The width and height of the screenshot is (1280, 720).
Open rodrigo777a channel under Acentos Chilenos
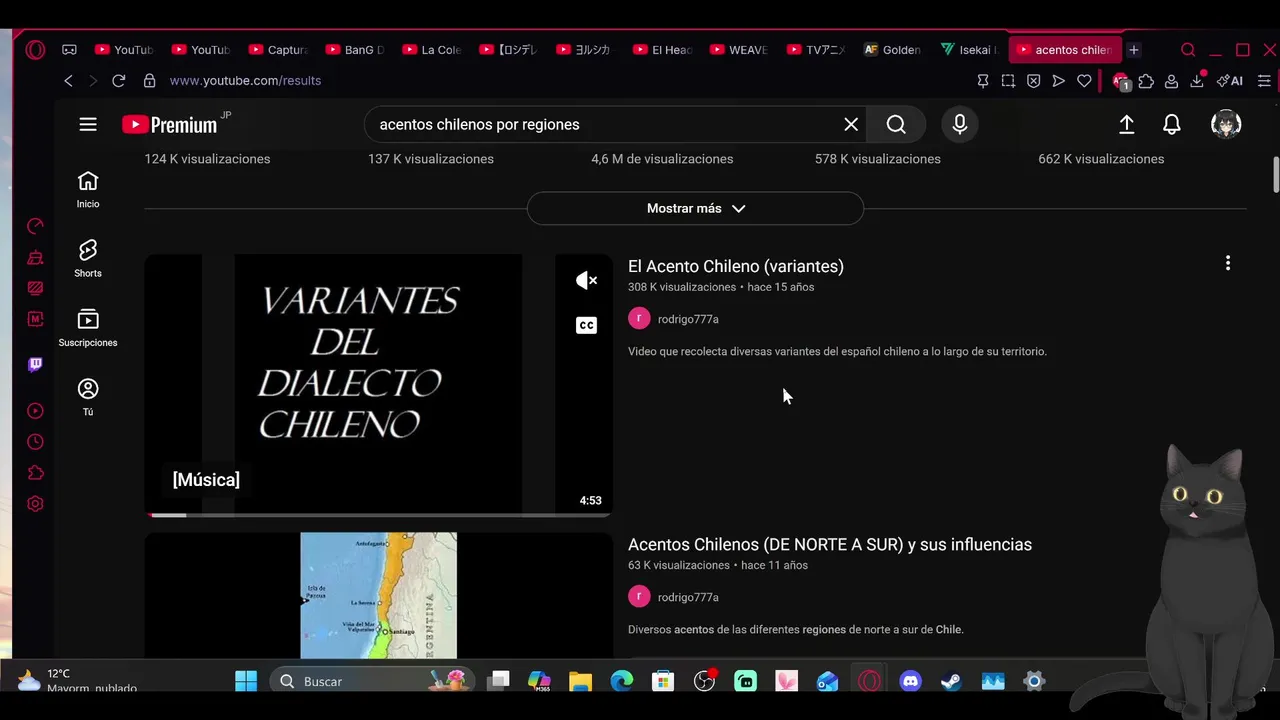coord(688,597)
